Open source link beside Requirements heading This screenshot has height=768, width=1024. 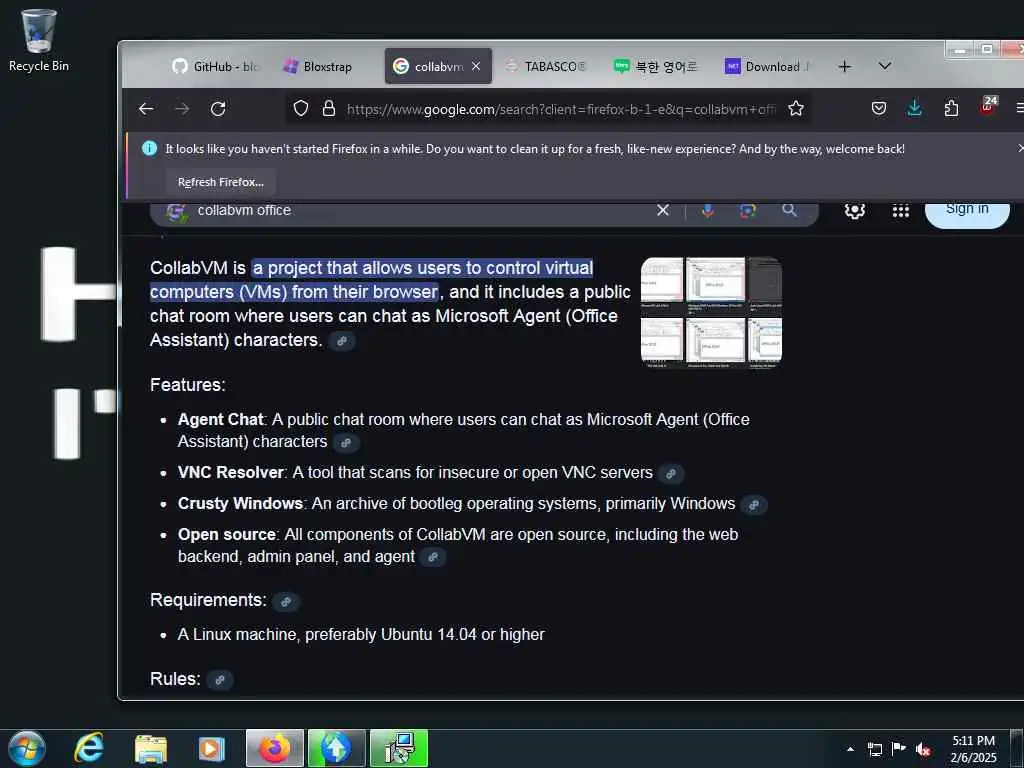(x=286, y=601)
